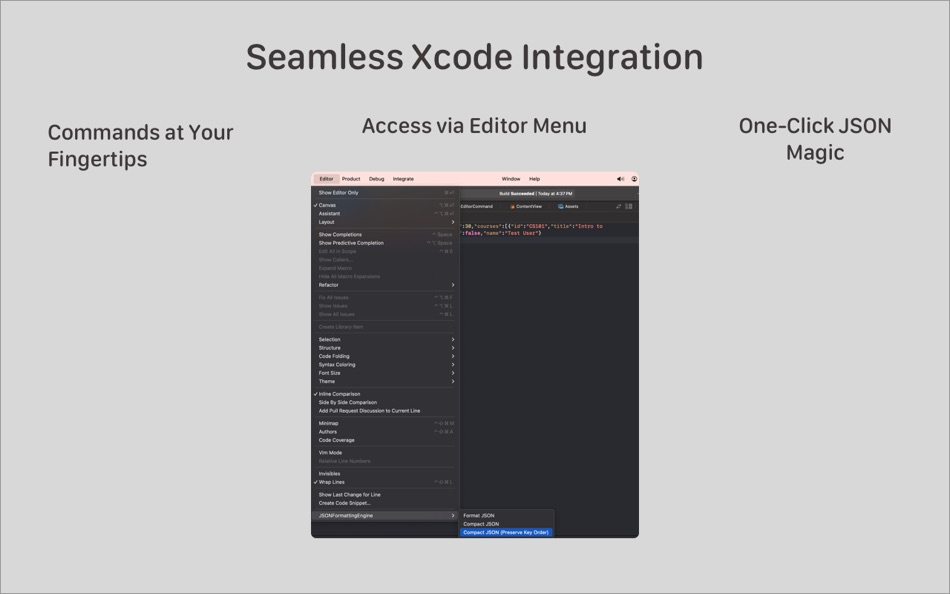The width and height of the screenshot is (950, 594).
Task: Open the Window menu
Action: click(x=512, y=178)
